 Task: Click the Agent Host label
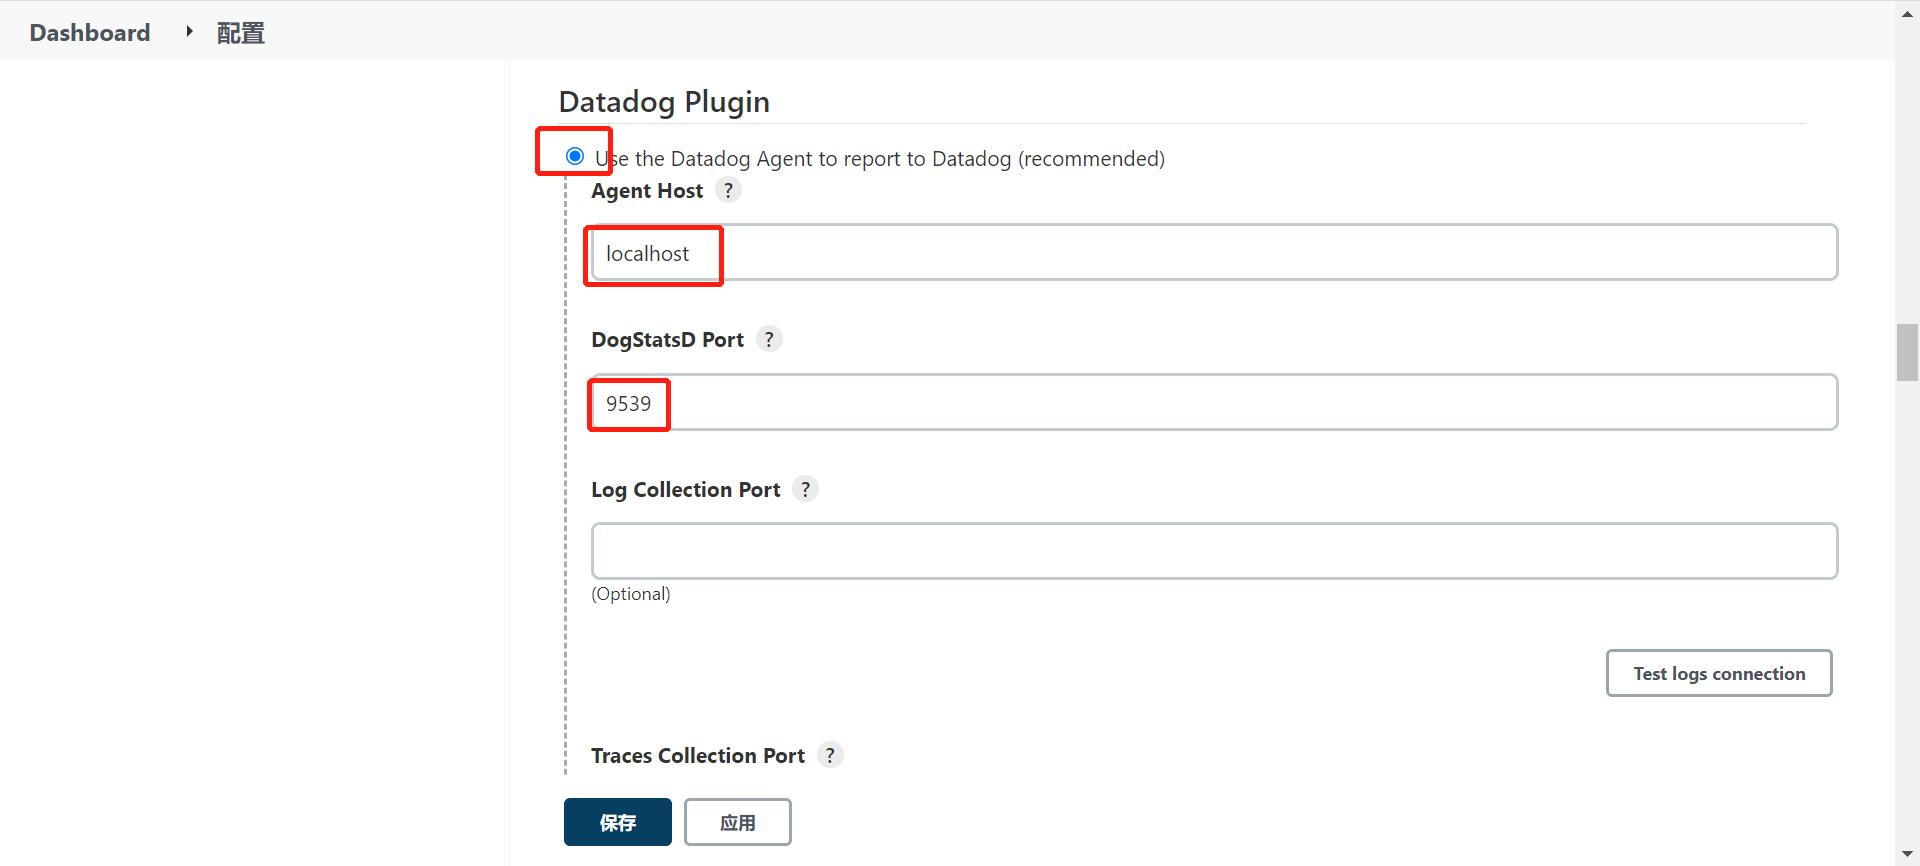pyautogui.click(x=647, y=191)
